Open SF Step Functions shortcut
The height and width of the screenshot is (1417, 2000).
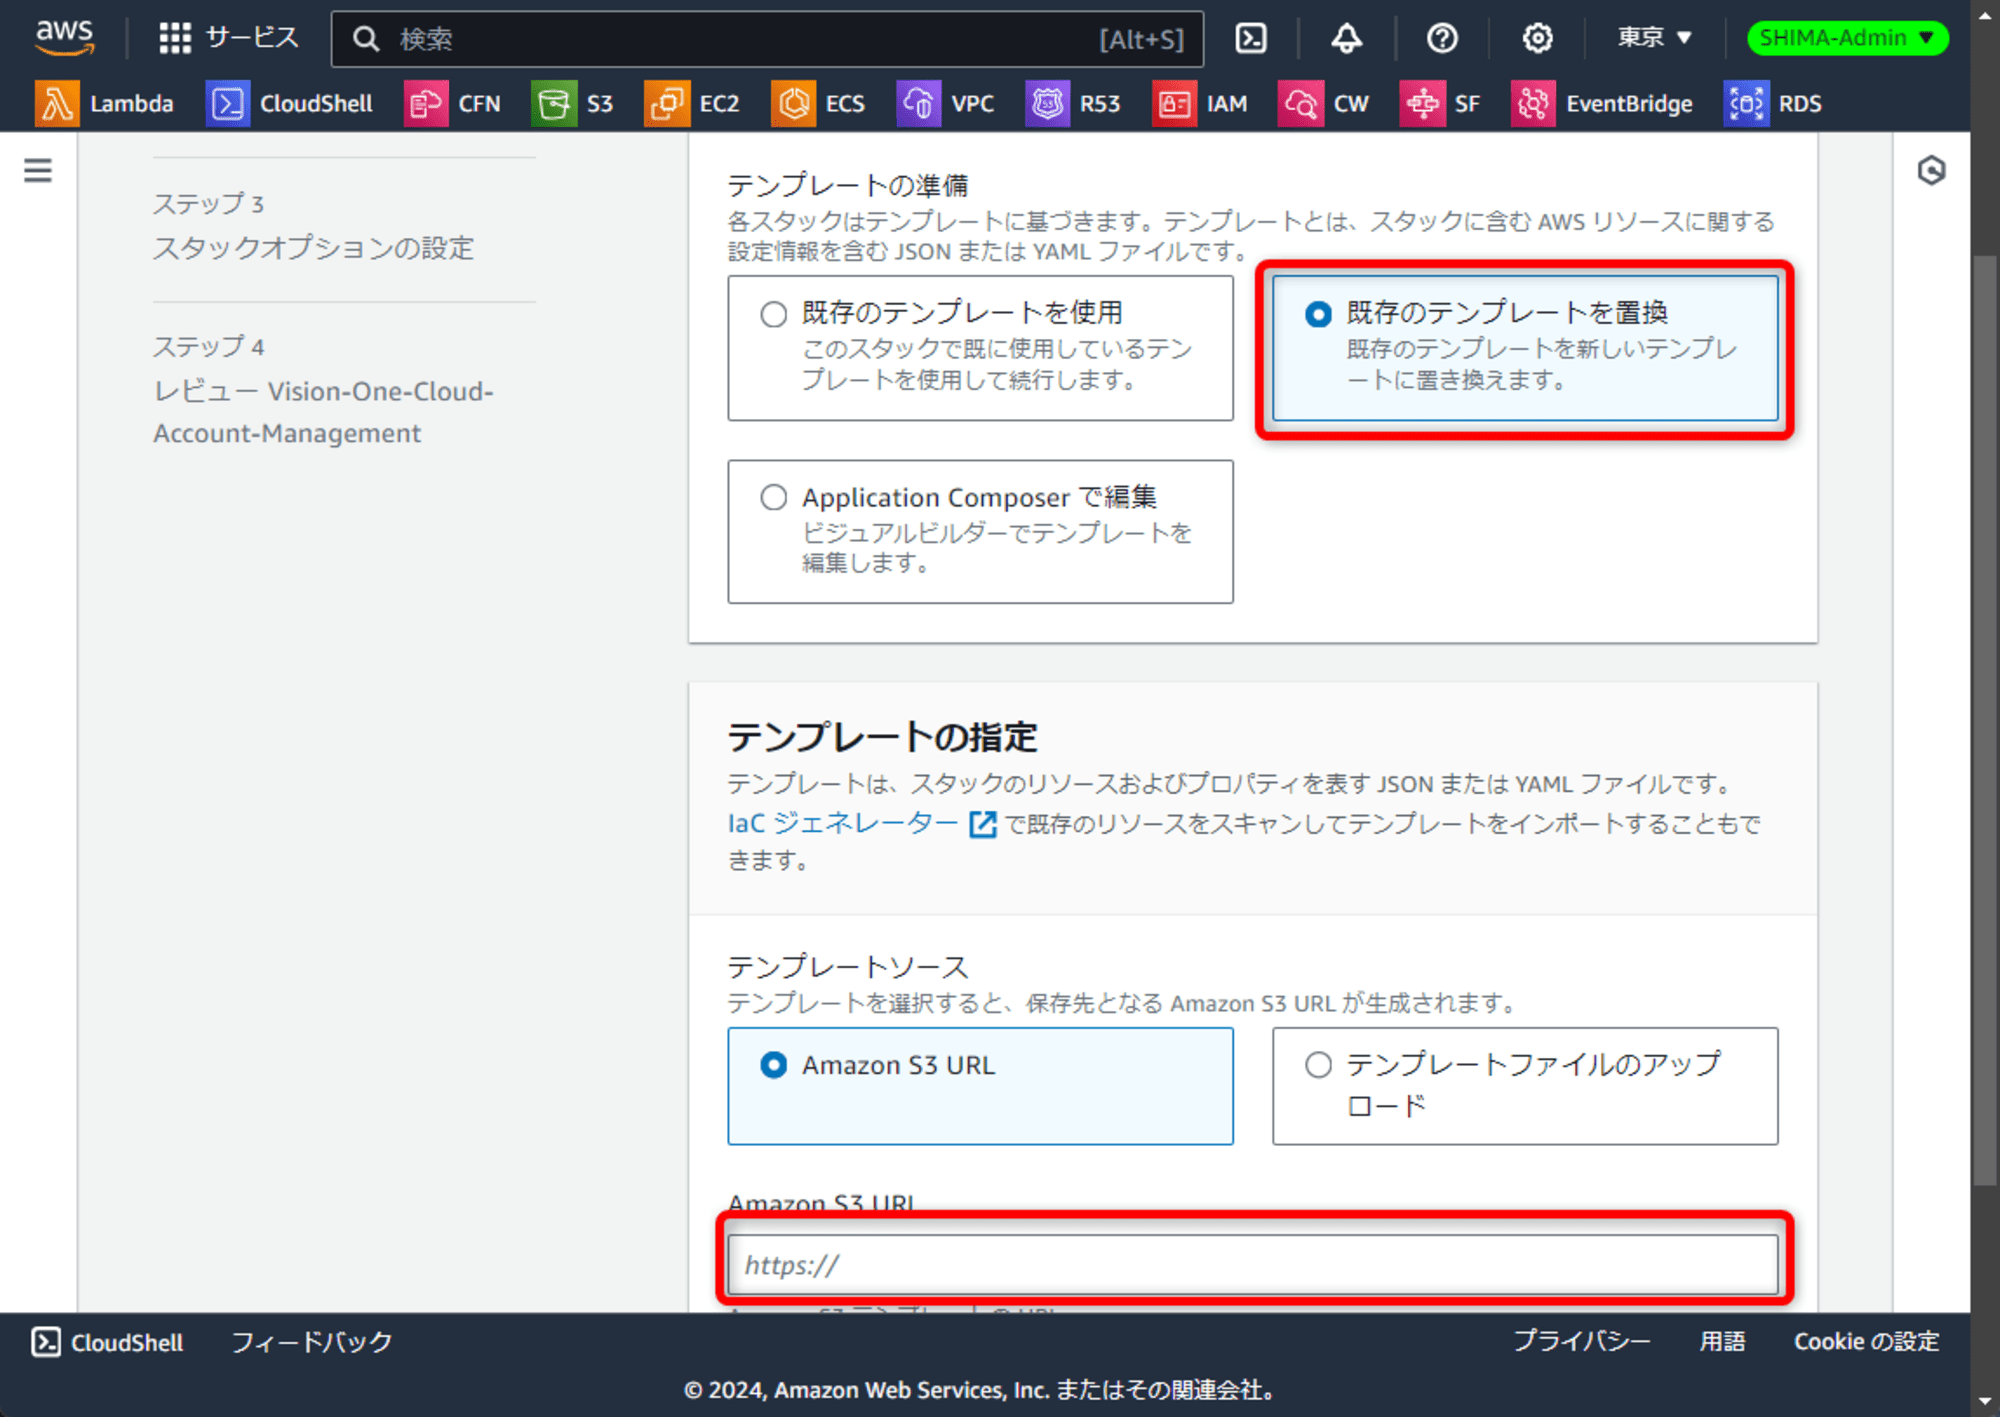(1440, 103)
